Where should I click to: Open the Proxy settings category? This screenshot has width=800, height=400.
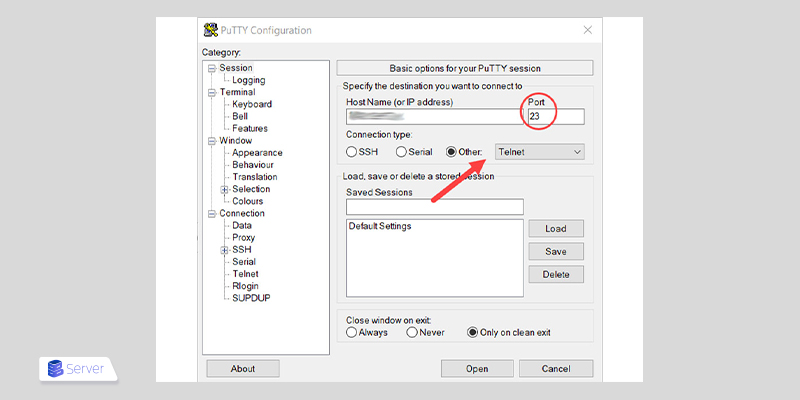(243, 237)
